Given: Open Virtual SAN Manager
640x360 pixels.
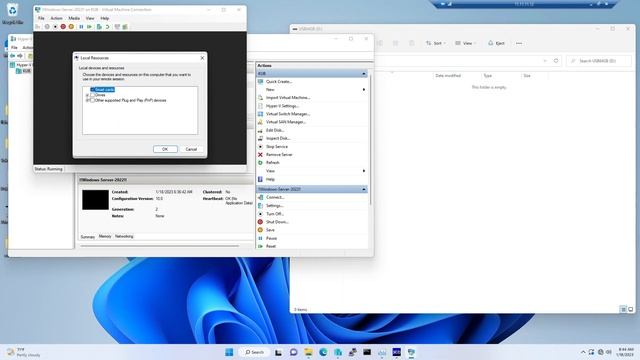Looking at the screenshot, I should (x=286, y=122).
